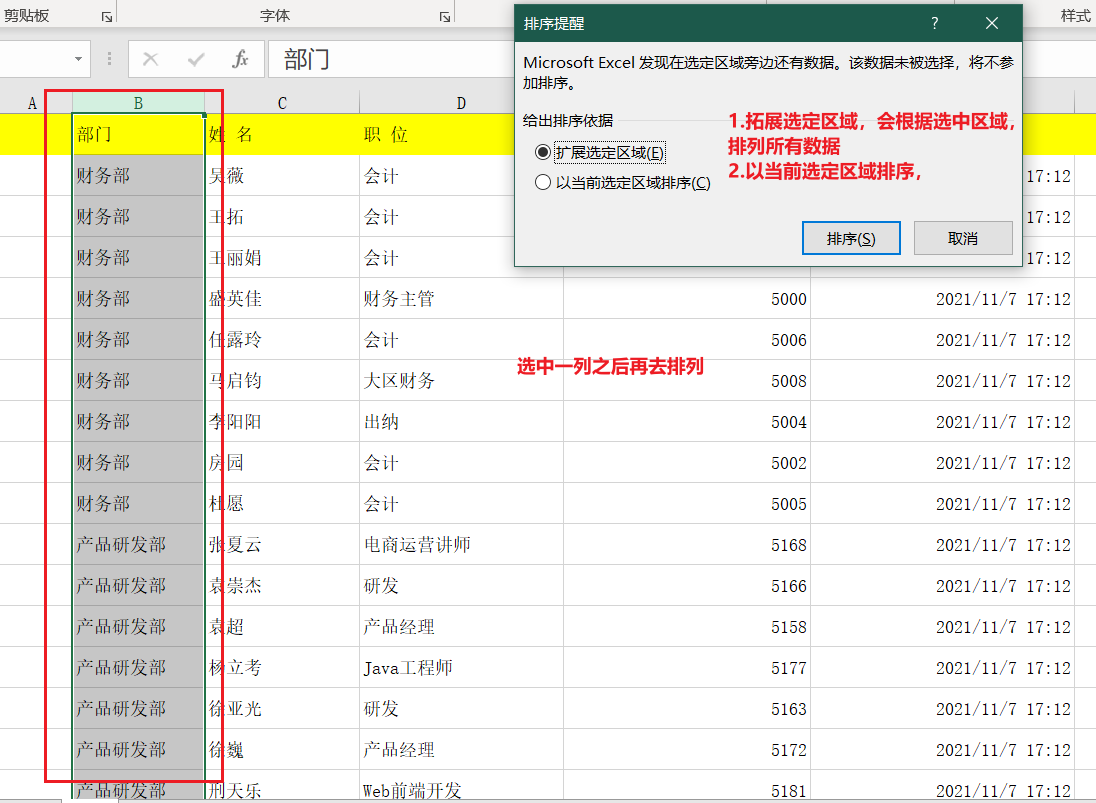Click the 财务主管 position cell
The height and width of the screenshot is (803, 1096).
461,299
